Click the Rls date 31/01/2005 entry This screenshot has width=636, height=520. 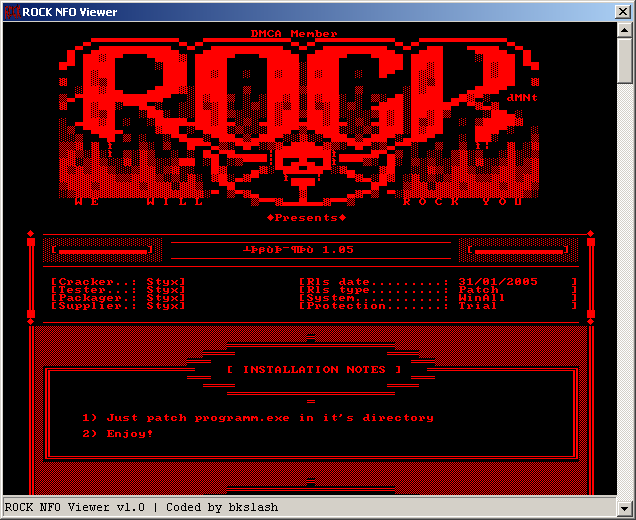click(437, 282)
